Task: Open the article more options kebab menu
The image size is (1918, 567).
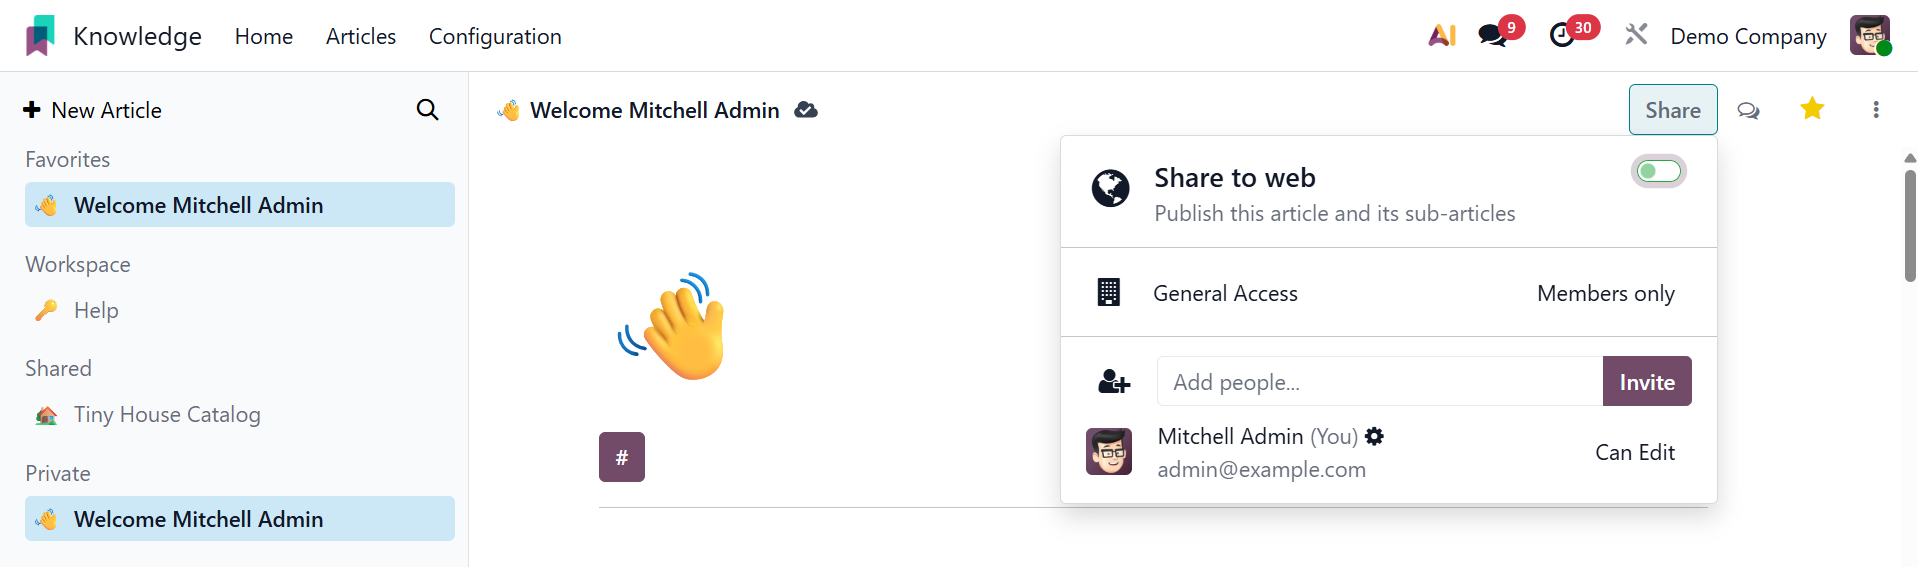Action: coord(1876,110)
